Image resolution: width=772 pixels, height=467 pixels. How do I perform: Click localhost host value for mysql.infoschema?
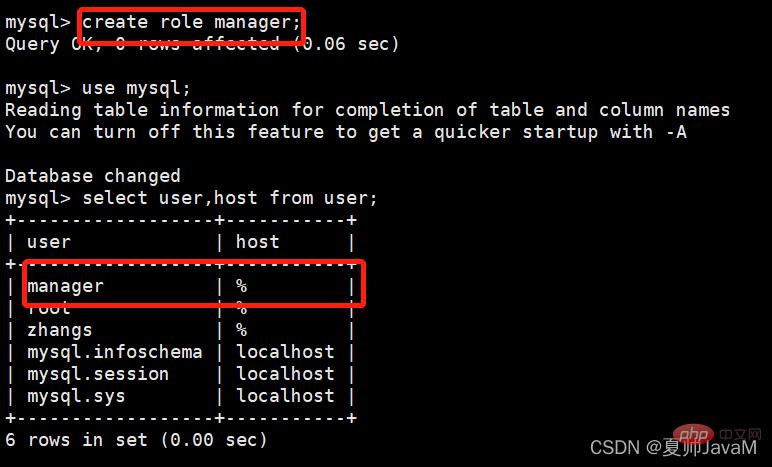coord(285,352)
